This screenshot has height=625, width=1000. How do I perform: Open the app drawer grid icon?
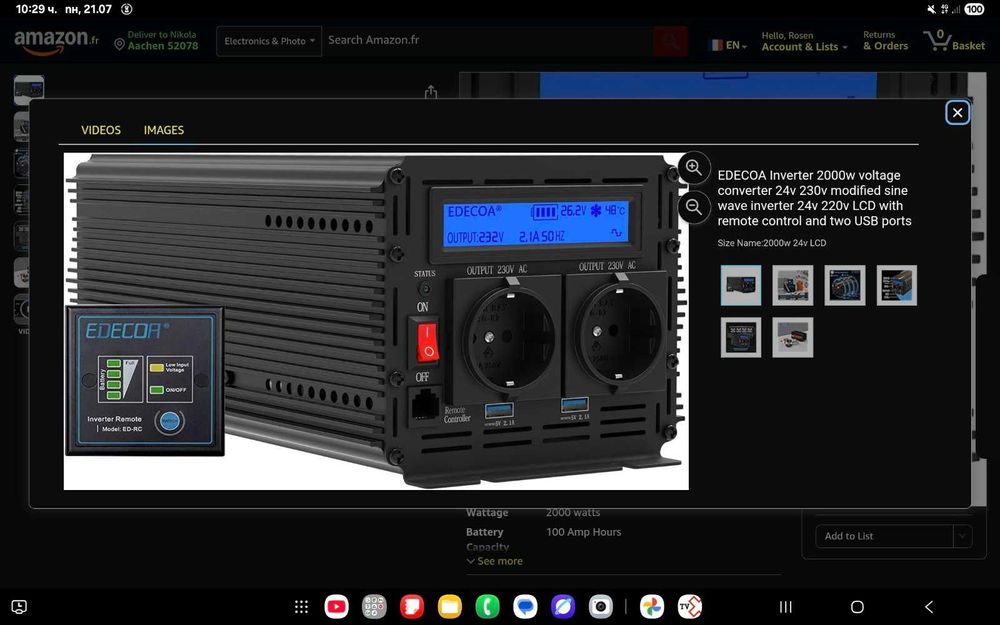click(x=301, y=607)
